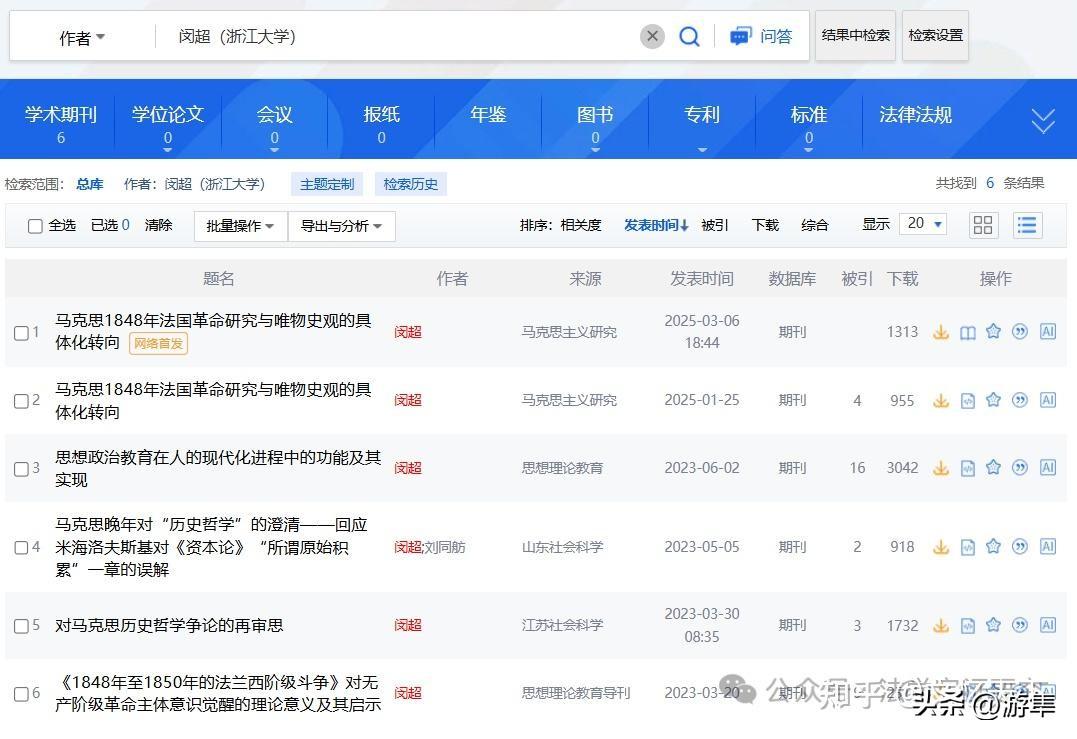The image size is (1077, 739).
Task: Favorite the third result with star icon
Action: click(x=993, y=467)
